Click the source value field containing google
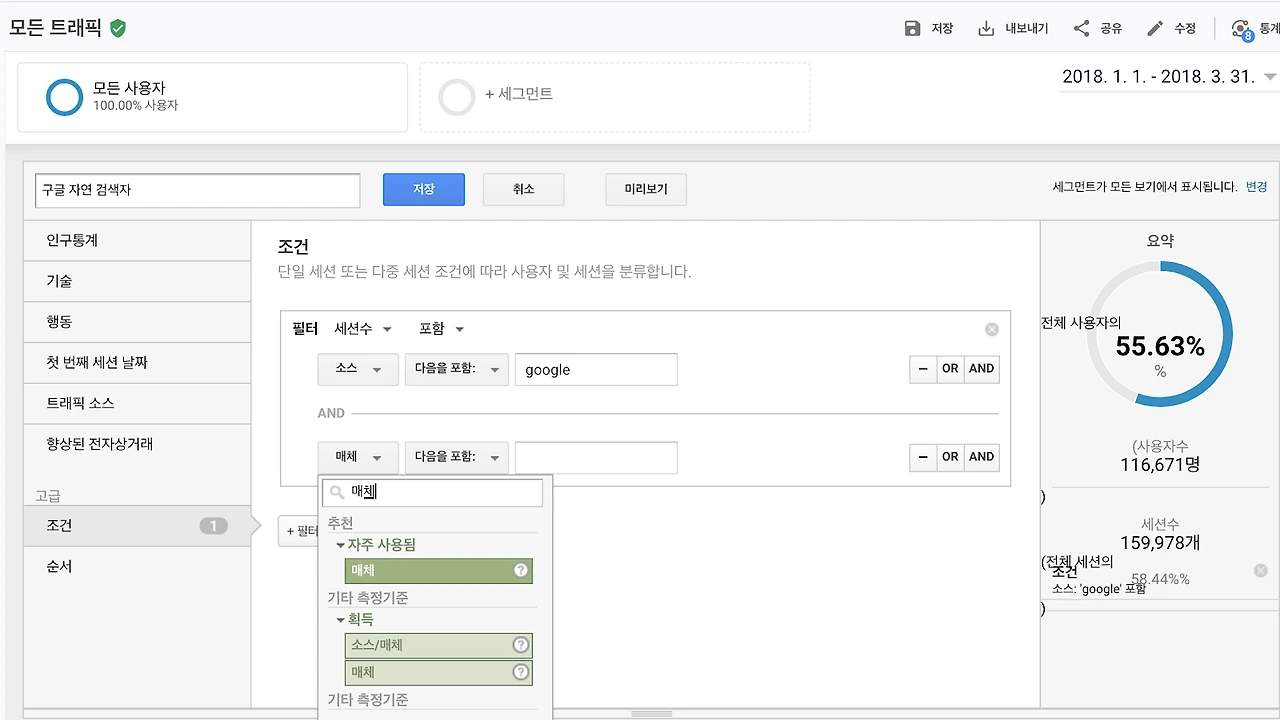The width and height of the screenshot is (1280, 720). (x=596, y=369)
